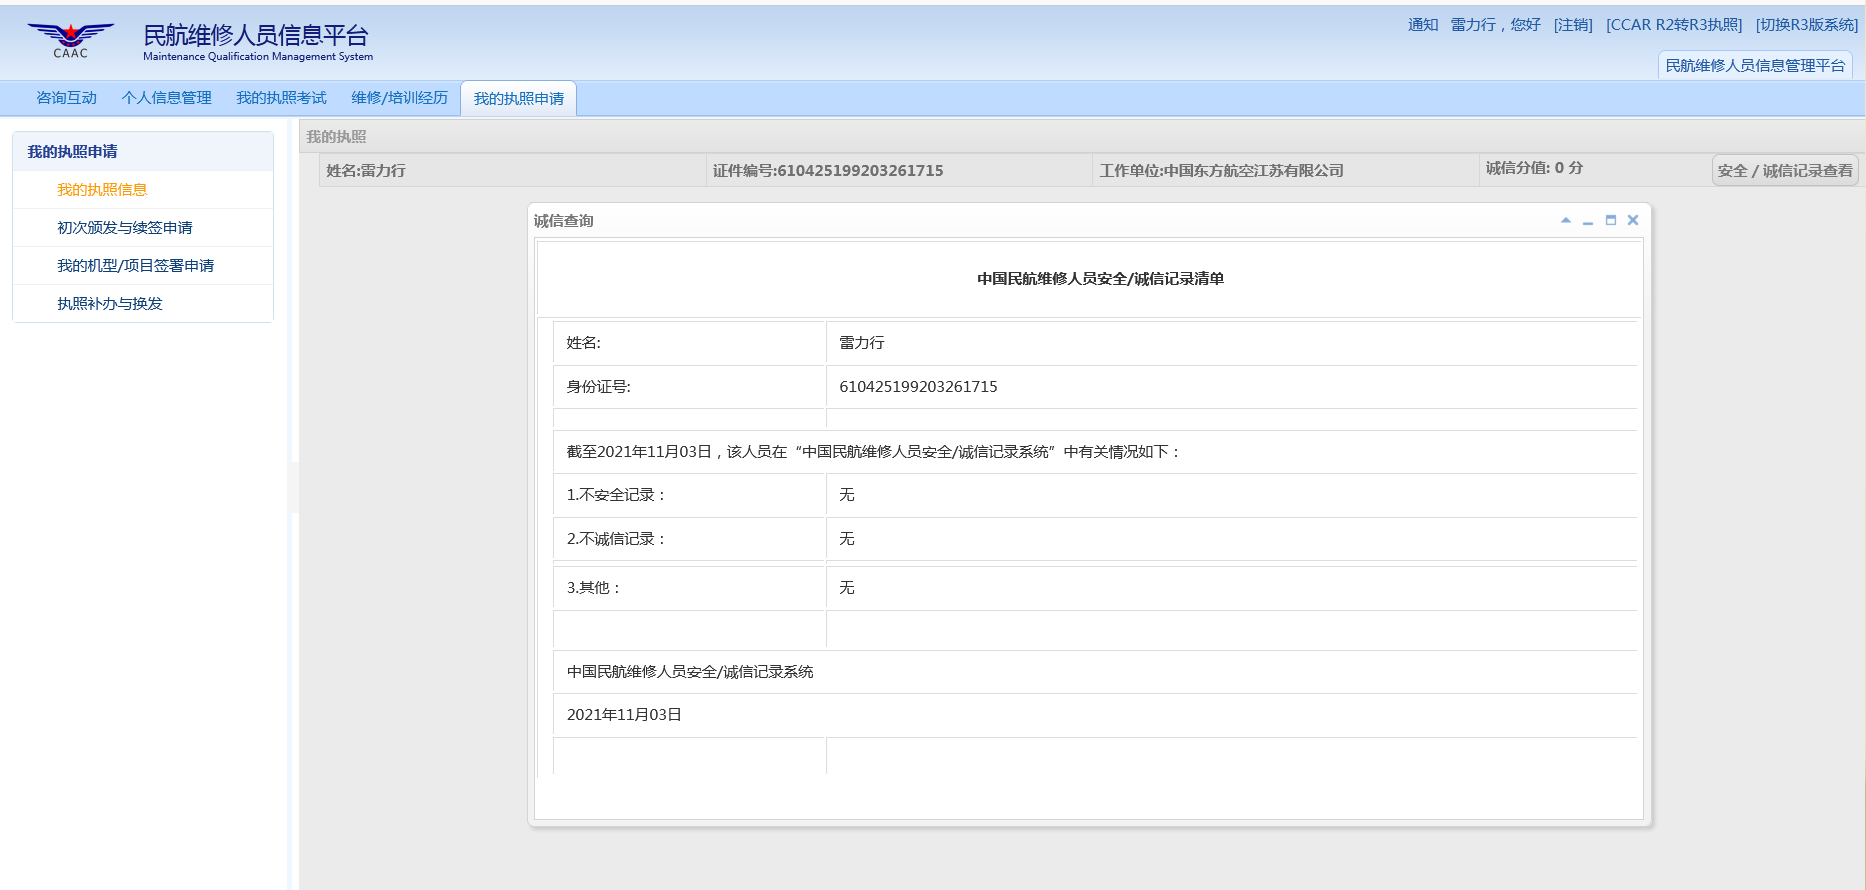
Task: Choose 我的机型/项目签署申请 from the sidebar
Action: click(x=135, y=266)
